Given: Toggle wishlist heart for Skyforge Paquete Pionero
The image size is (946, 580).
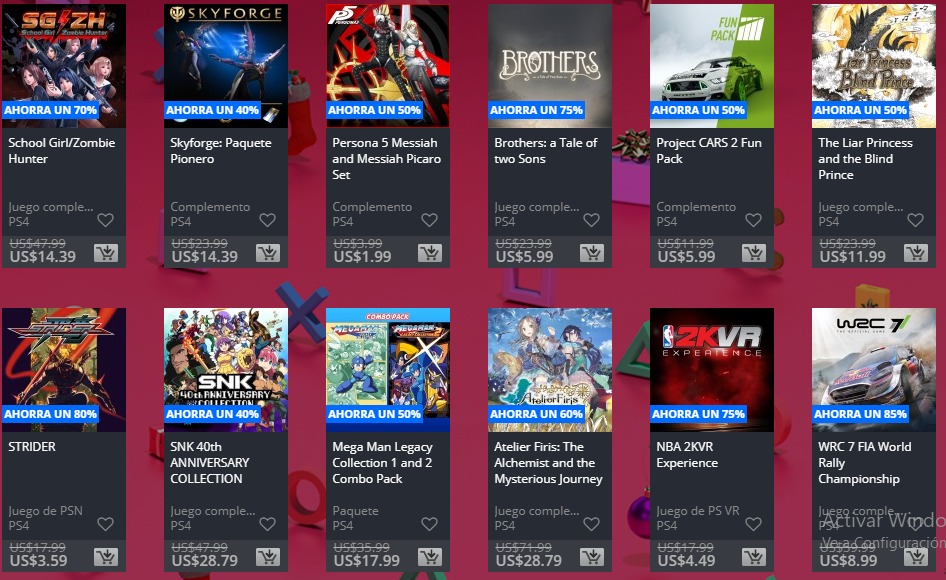Looking at the screenshot, I should click(x=267, y=220).
